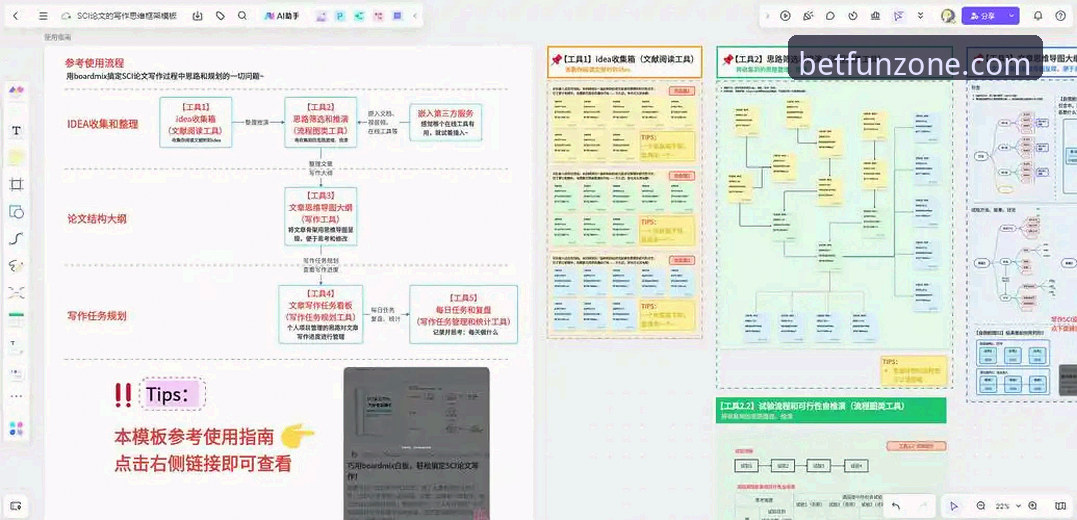Activate the pen drawing tool
The width and height of the screenshot is (1077, 520).
(x=16, y=266)
